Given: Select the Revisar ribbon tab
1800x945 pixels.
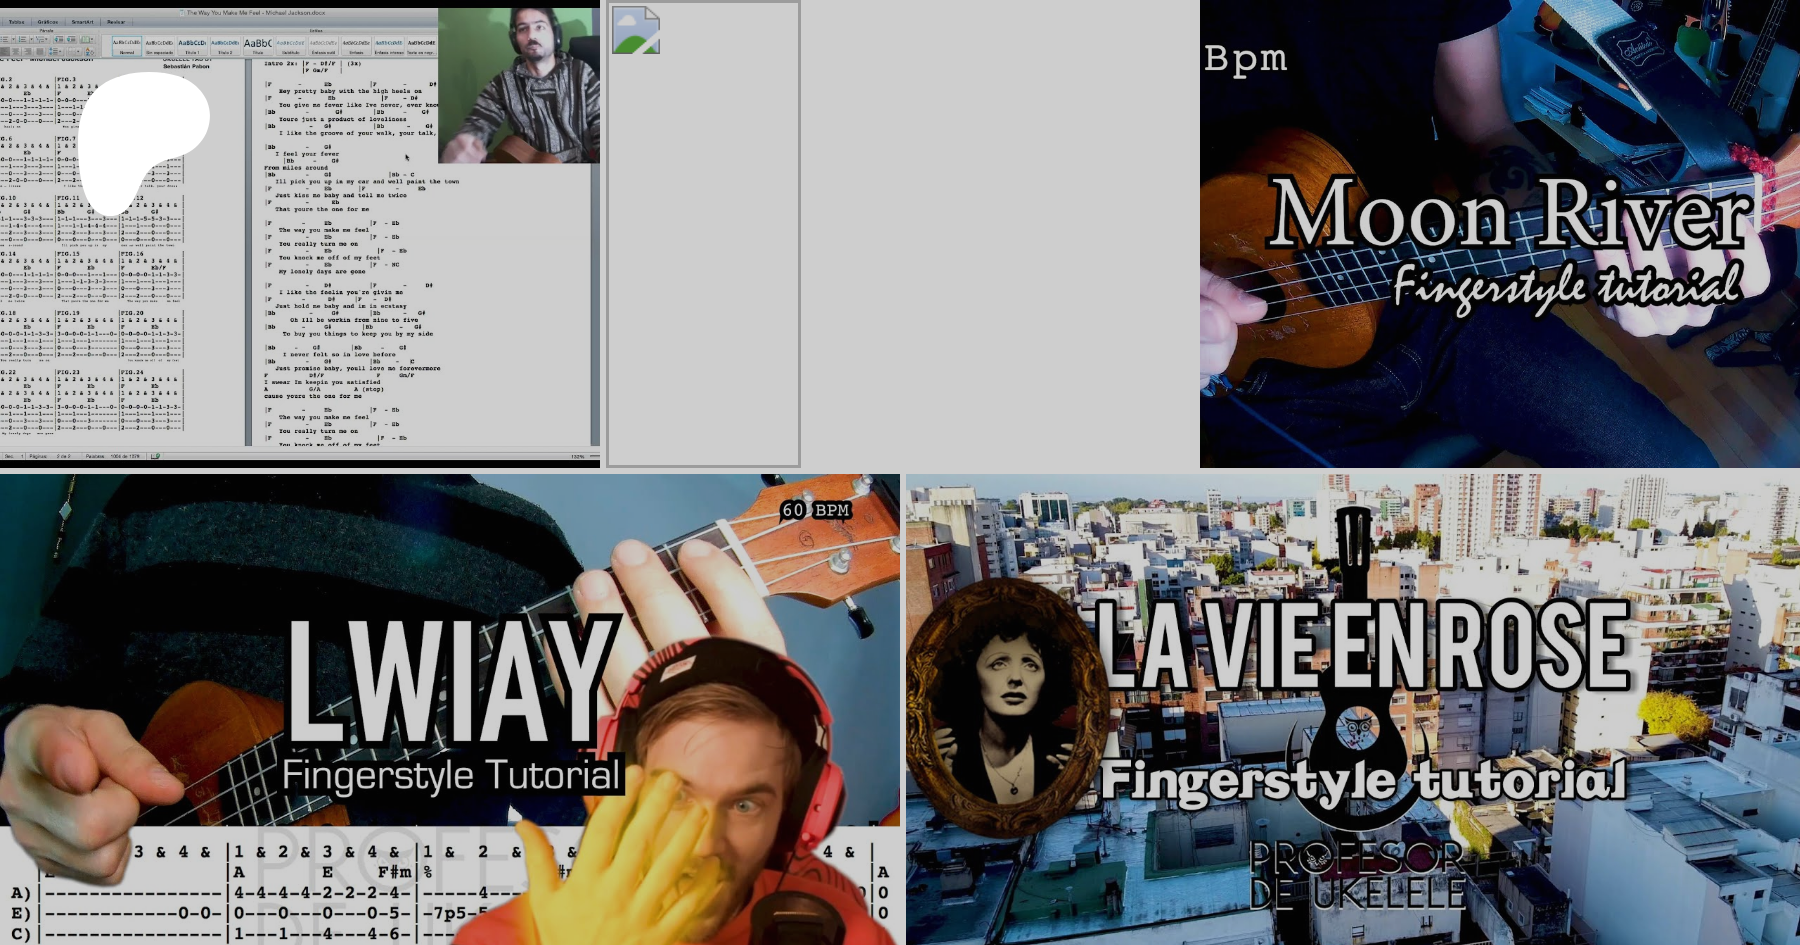Looking at the screenshot, I should 116,21.
